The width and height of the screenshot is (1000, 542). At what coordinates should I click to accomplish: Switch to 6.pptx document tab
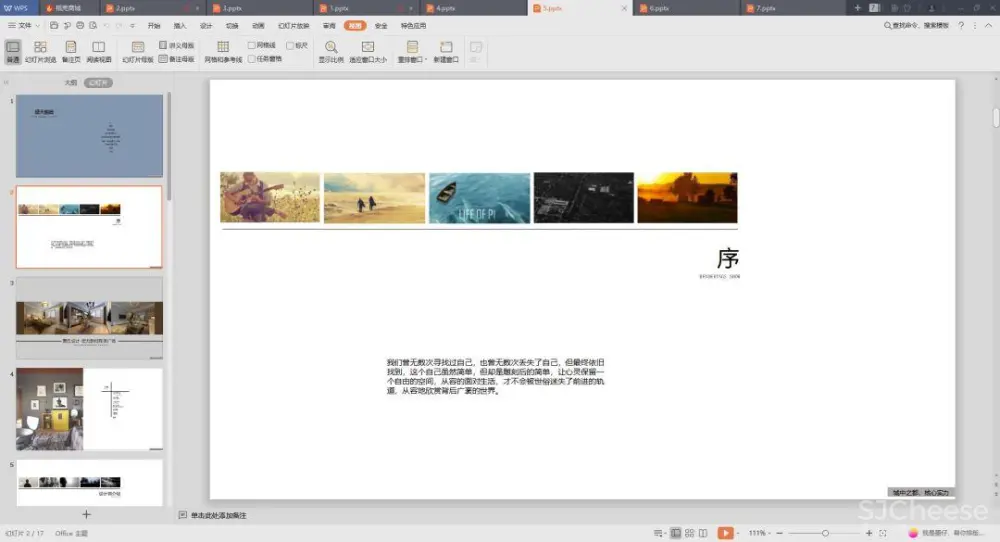pyautogui.click(x=686, y=8)
